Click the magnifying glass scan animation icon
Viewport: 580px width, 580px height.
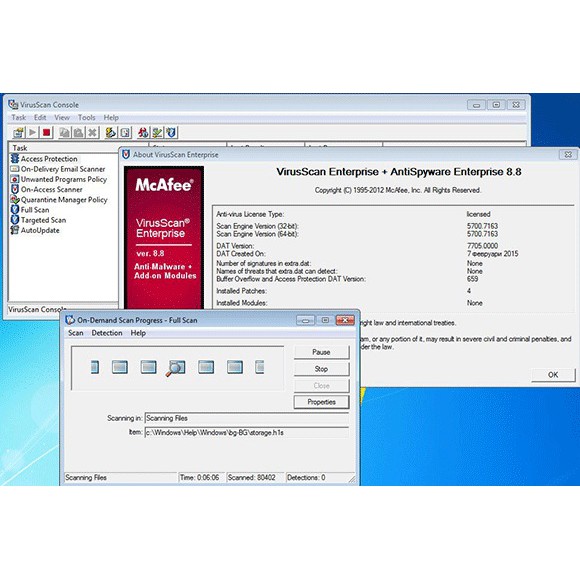pyautogui.click(x=175, y=368)
